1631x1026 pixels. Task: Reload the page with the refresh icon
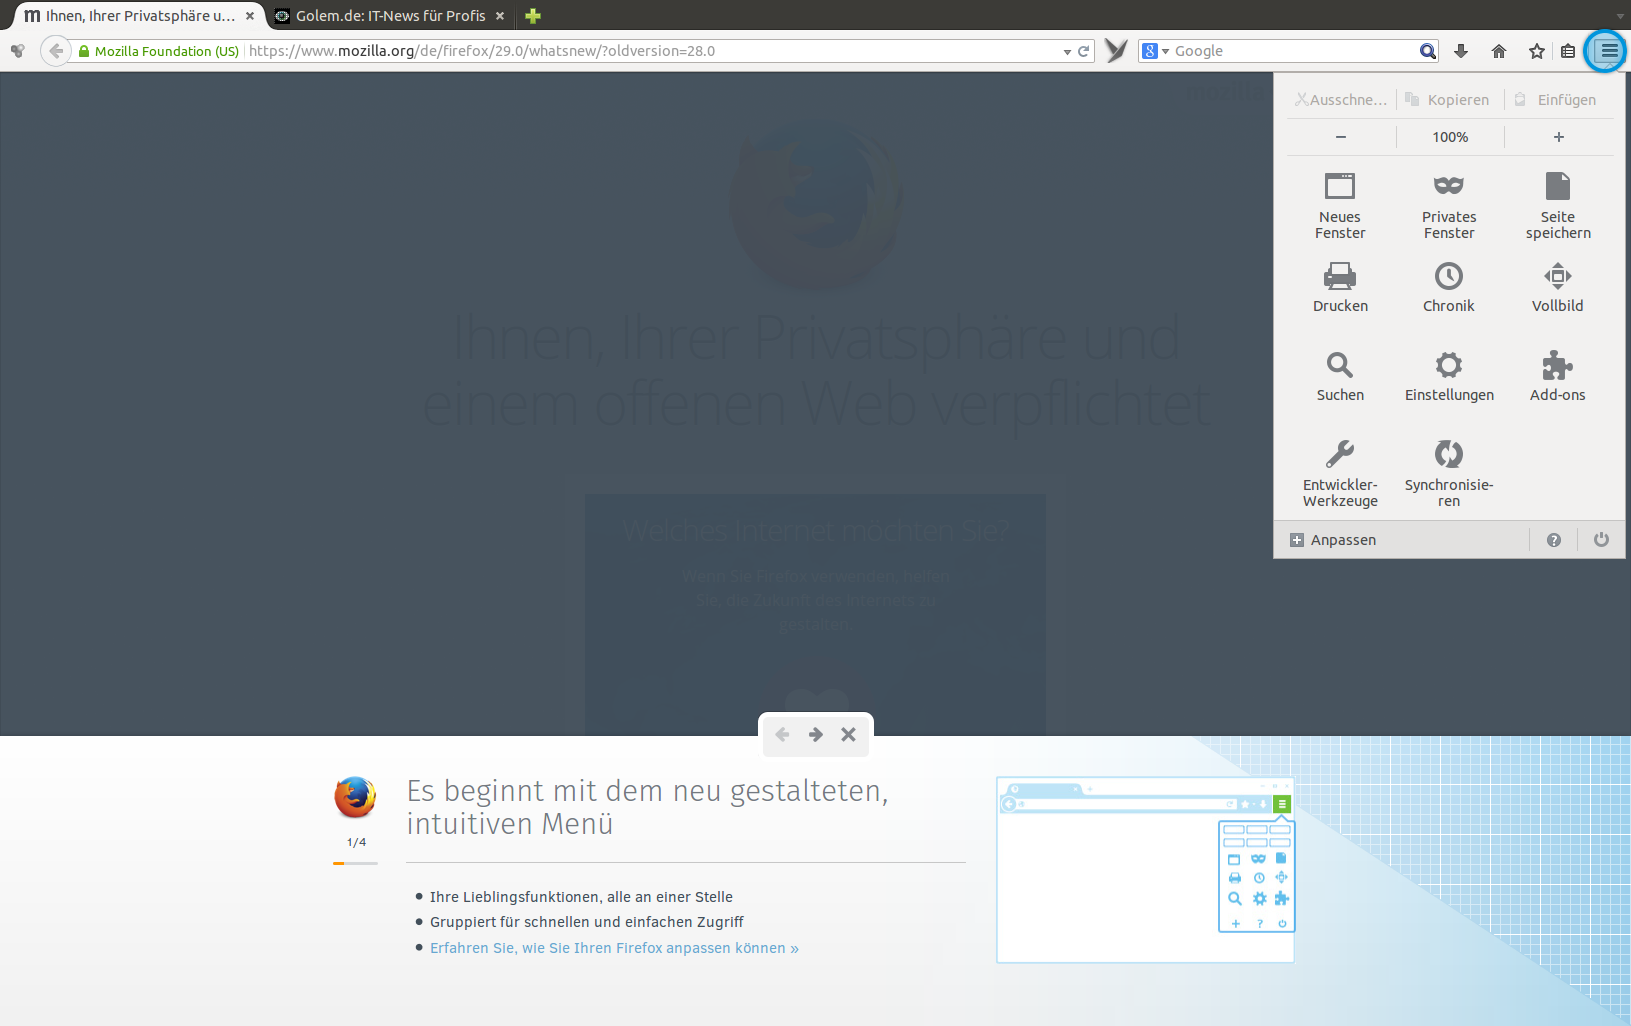coord(1083,51)
